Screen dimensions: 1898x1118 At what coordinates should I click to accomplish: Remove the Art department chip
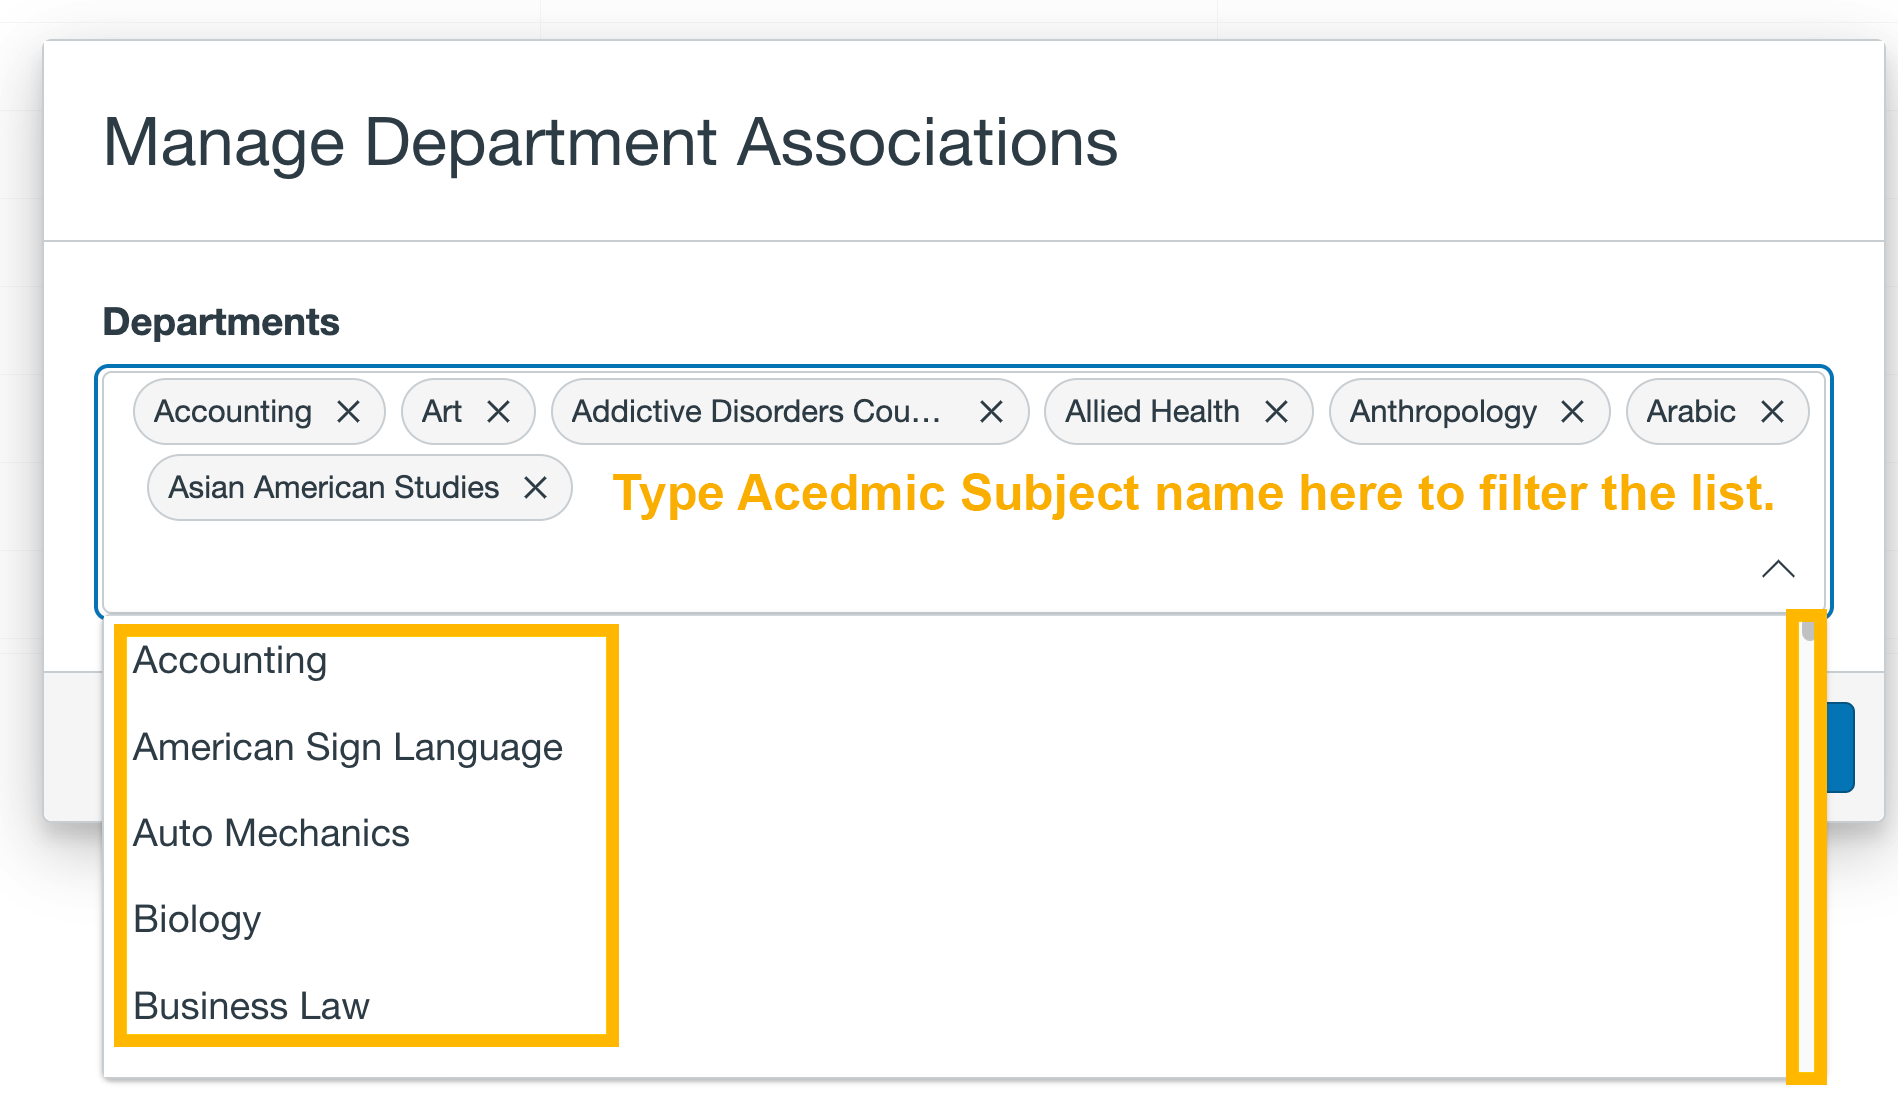[x=498, y=412]
